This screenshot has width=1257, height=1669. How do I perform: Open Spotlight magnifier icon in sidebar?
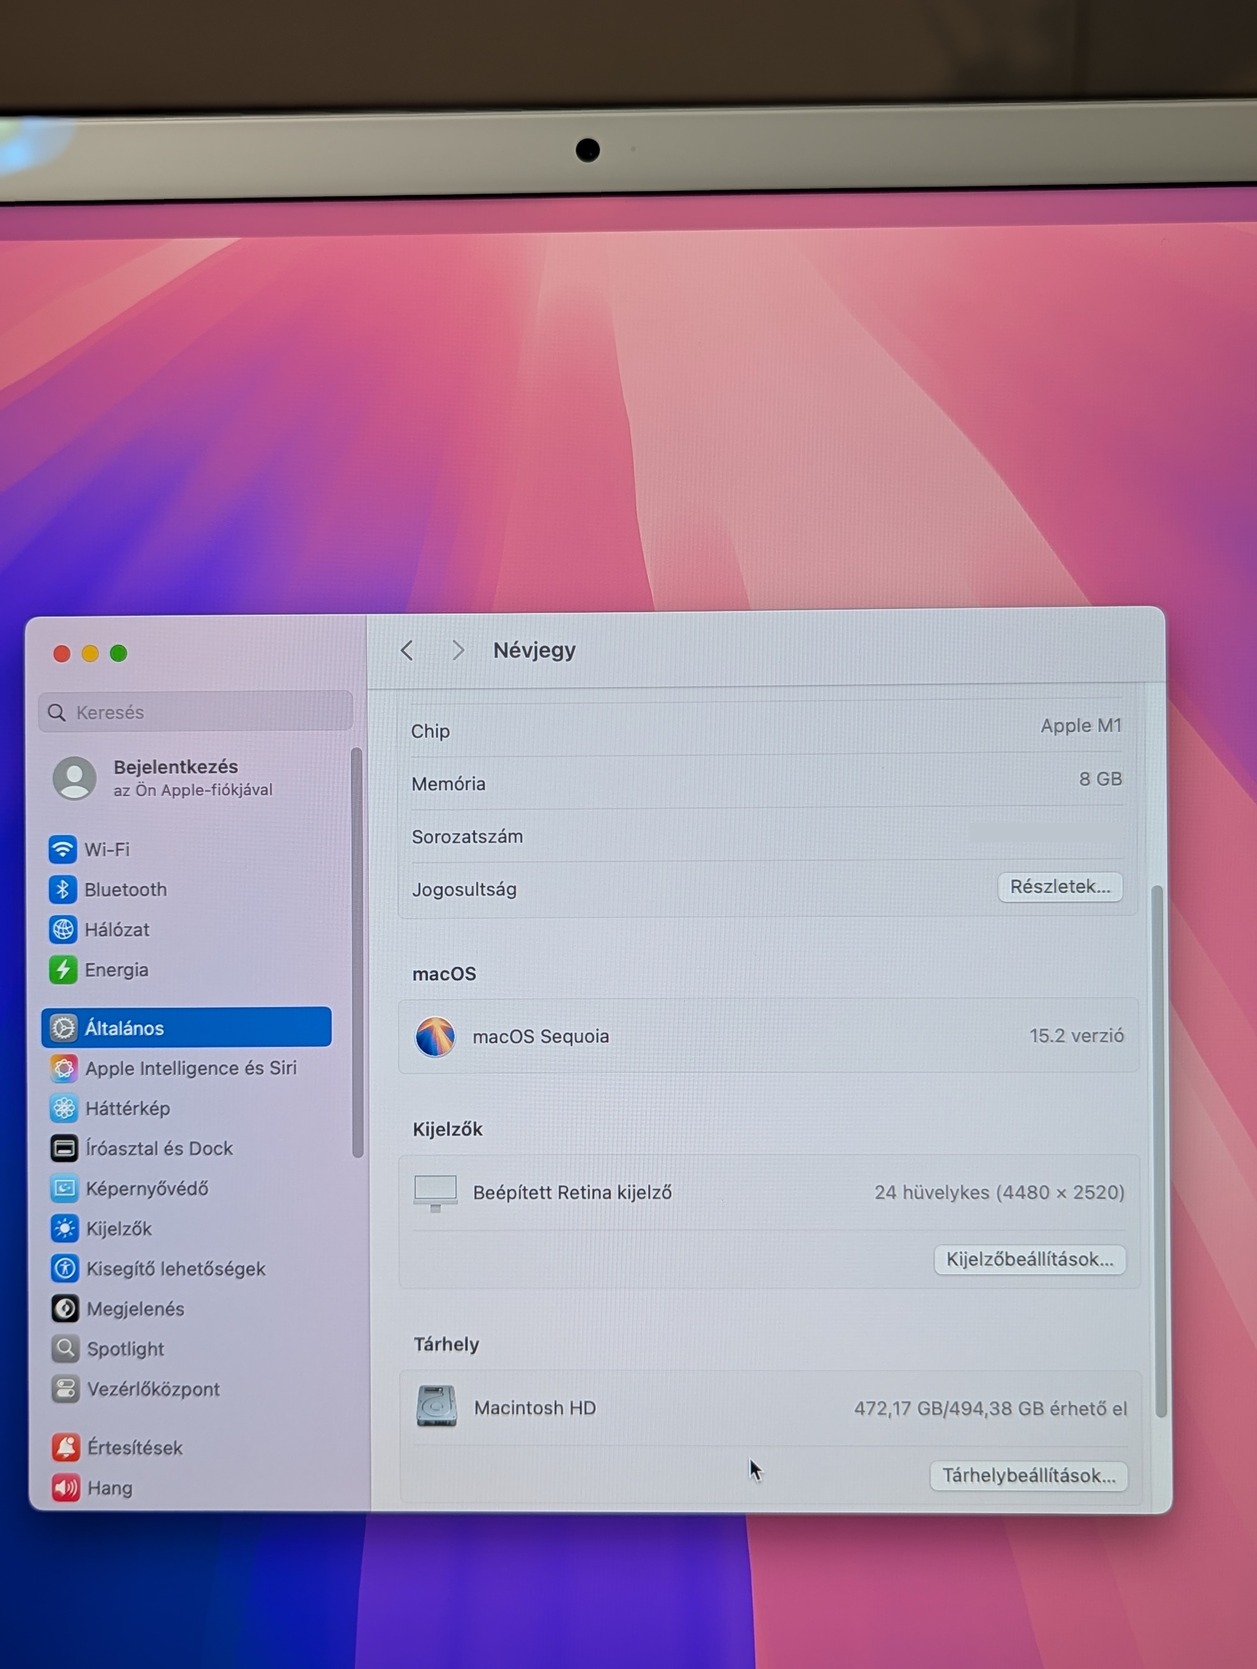[65, 1348]
